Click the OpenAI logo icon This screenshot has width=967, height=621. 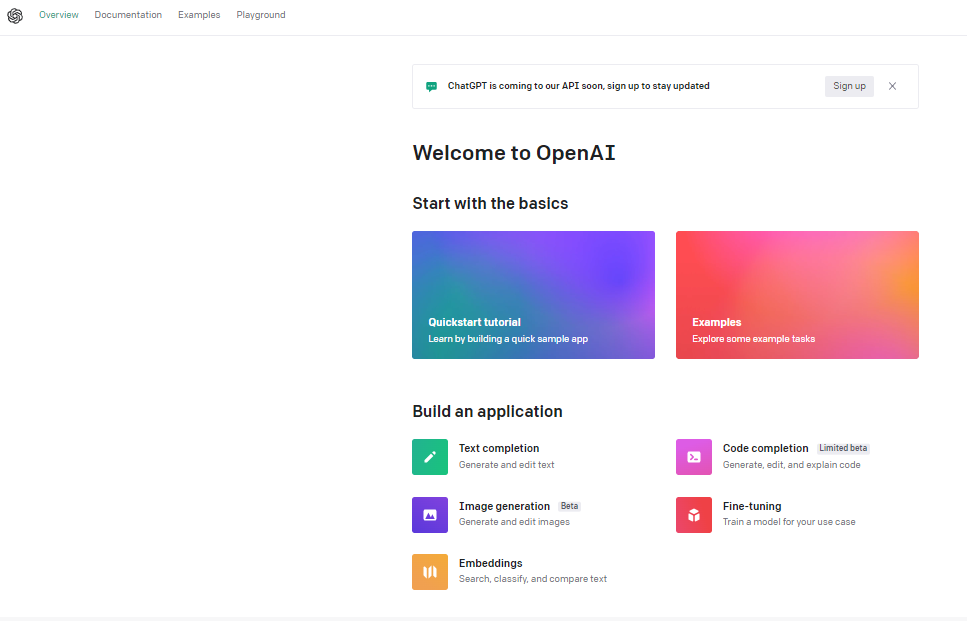tap(15, 15)
